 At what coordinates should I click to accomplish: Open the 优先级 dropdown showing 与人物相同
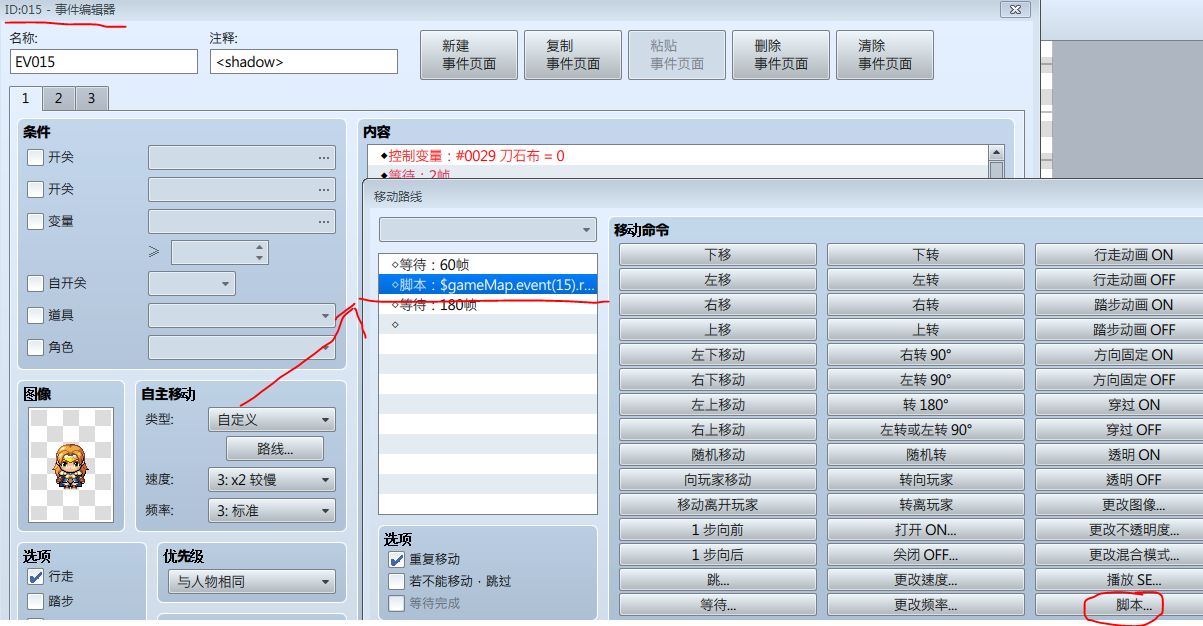254,581
